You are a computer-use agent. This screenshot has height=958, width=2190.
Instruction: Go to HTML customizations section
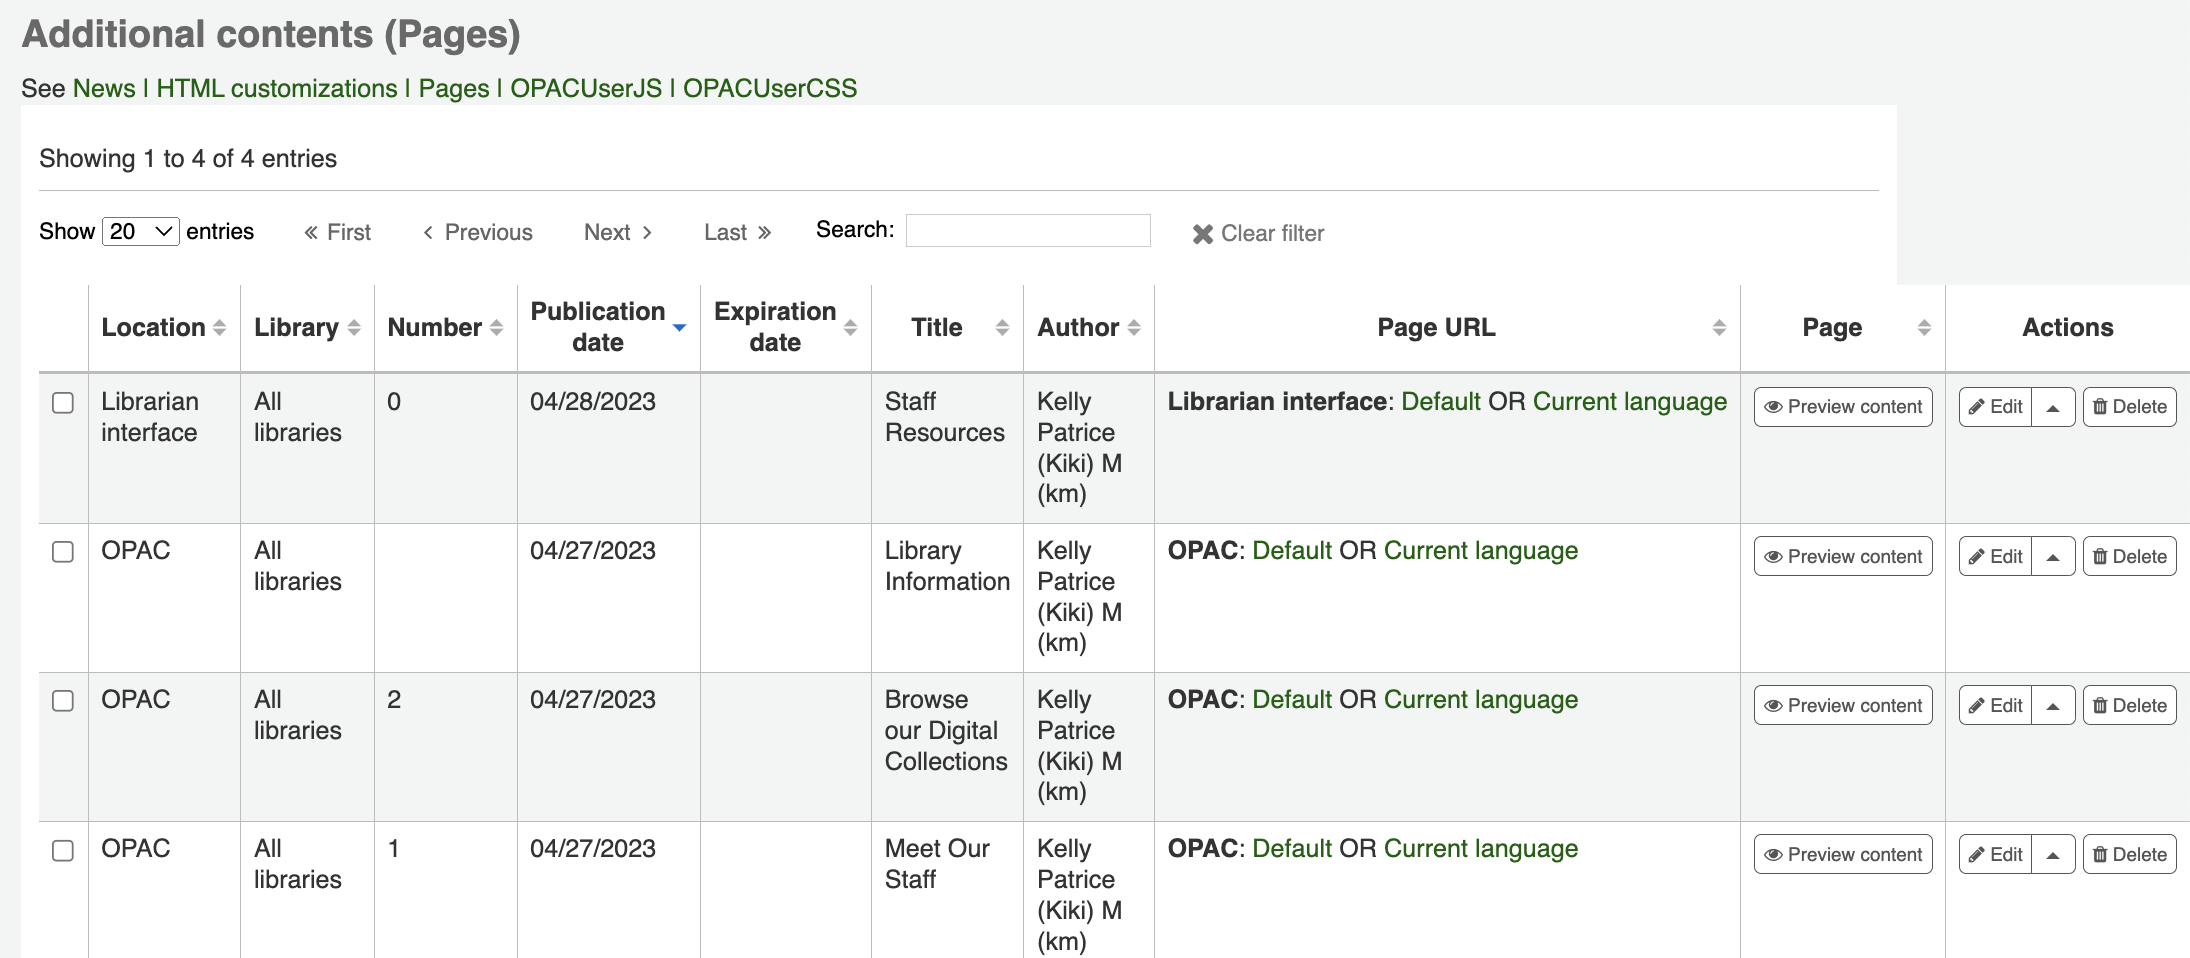[x=277, y=88]
